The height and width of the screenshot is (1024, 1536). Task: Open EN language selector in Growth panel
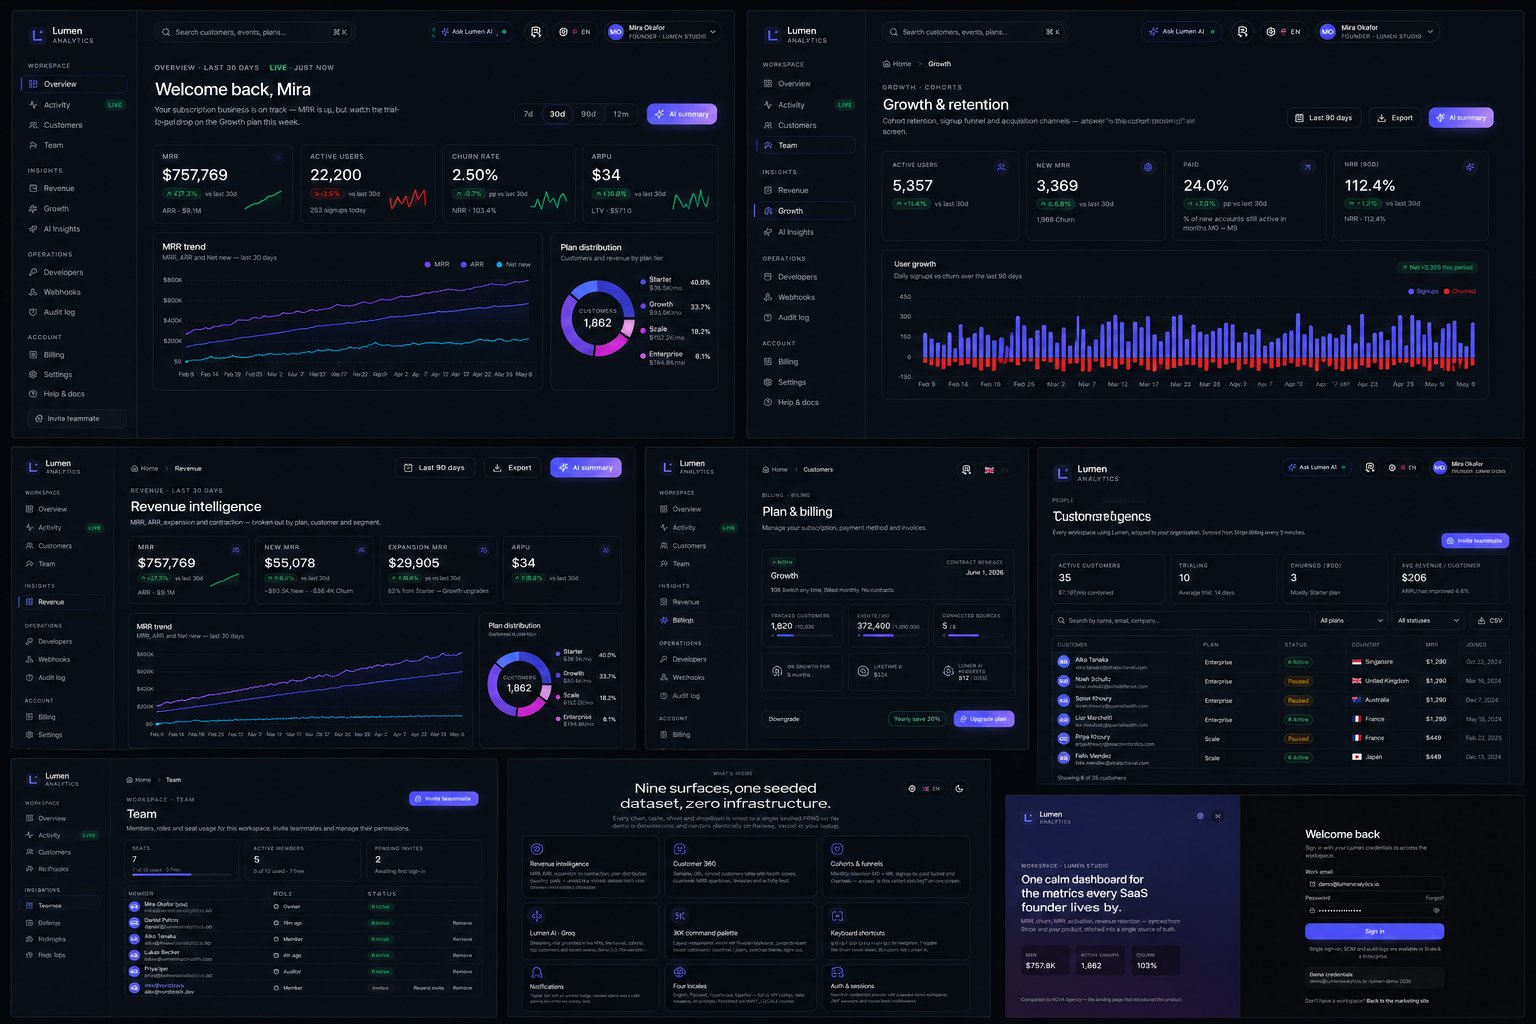point(1283,32)
